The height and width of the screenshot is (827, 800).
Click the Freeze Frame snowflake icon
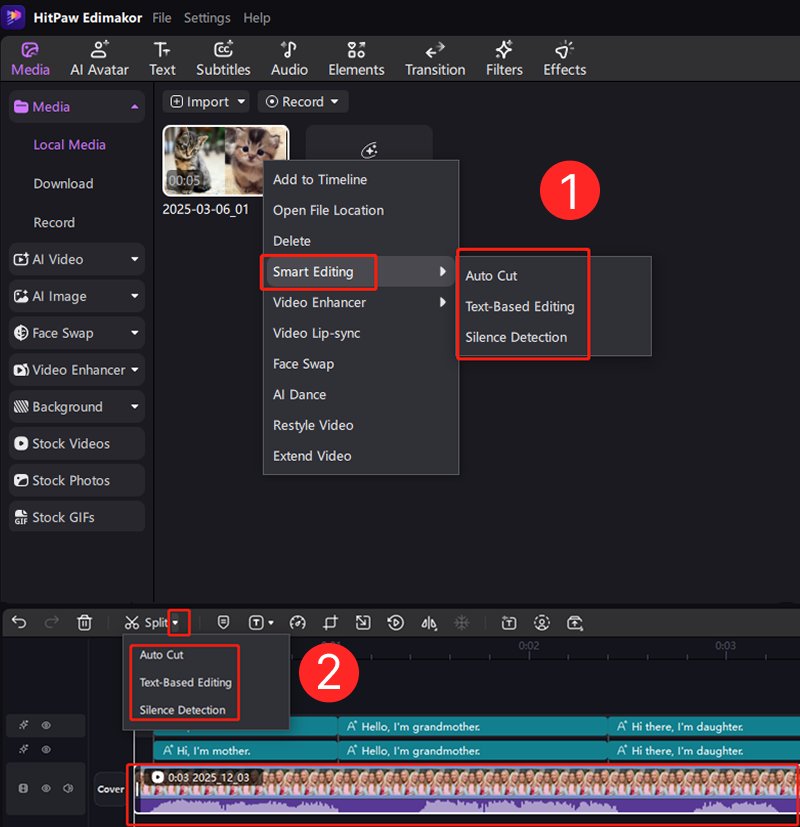tap(461, 622)
